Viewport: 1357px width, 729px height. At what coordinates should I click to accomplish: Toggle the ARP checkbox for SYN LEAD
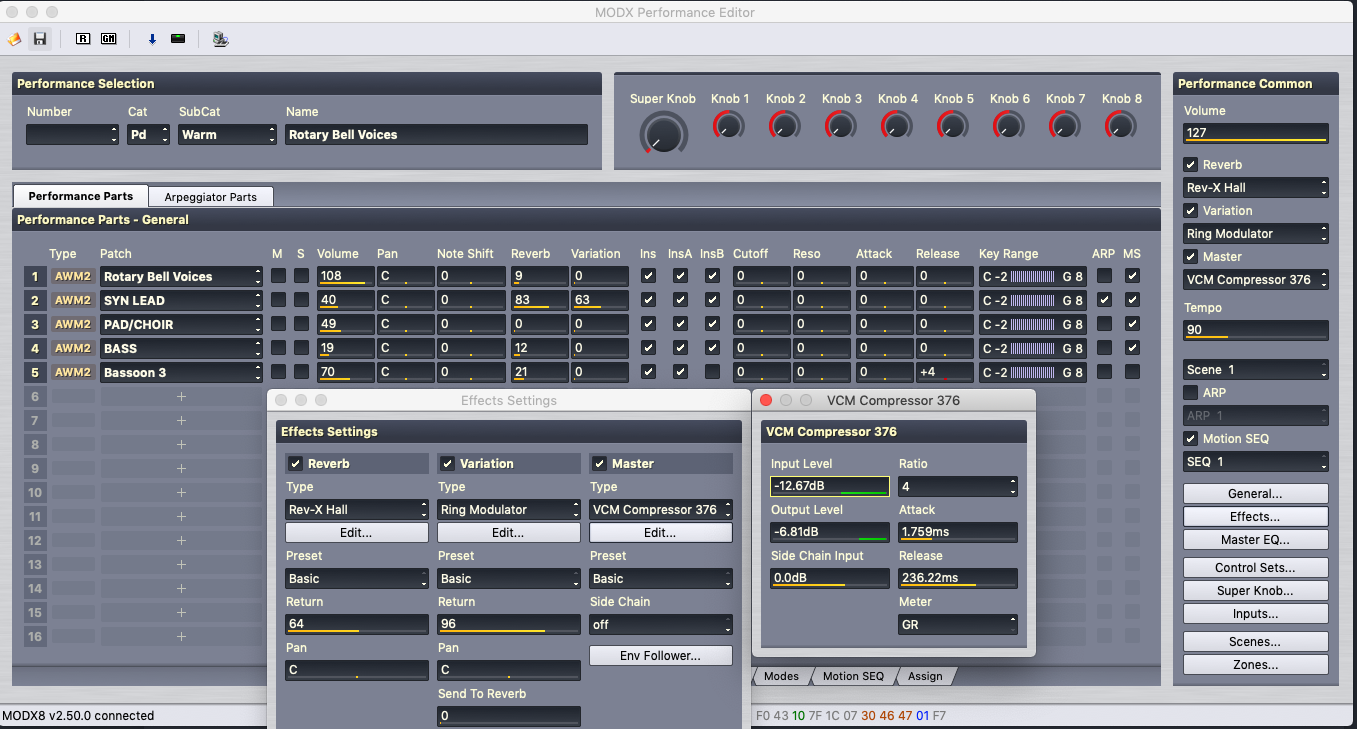coord(1104,300)
